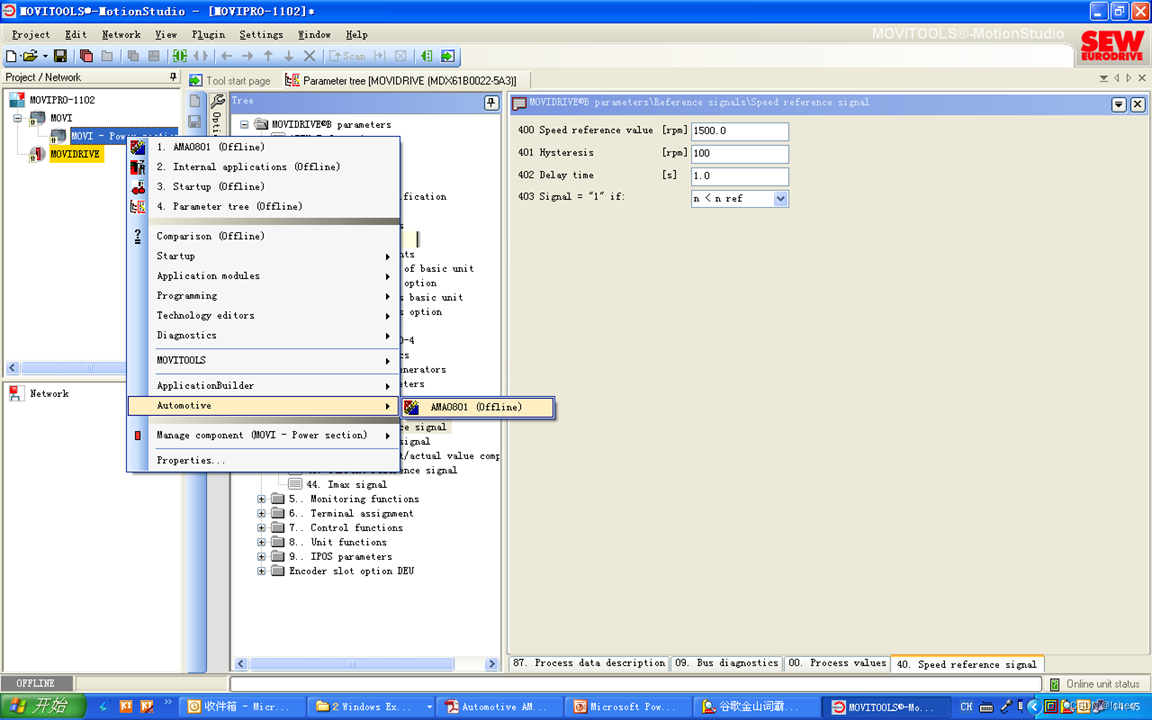Open the Settings menu
The height and width of the screenshot is (720, 1152).
(261, 35)
